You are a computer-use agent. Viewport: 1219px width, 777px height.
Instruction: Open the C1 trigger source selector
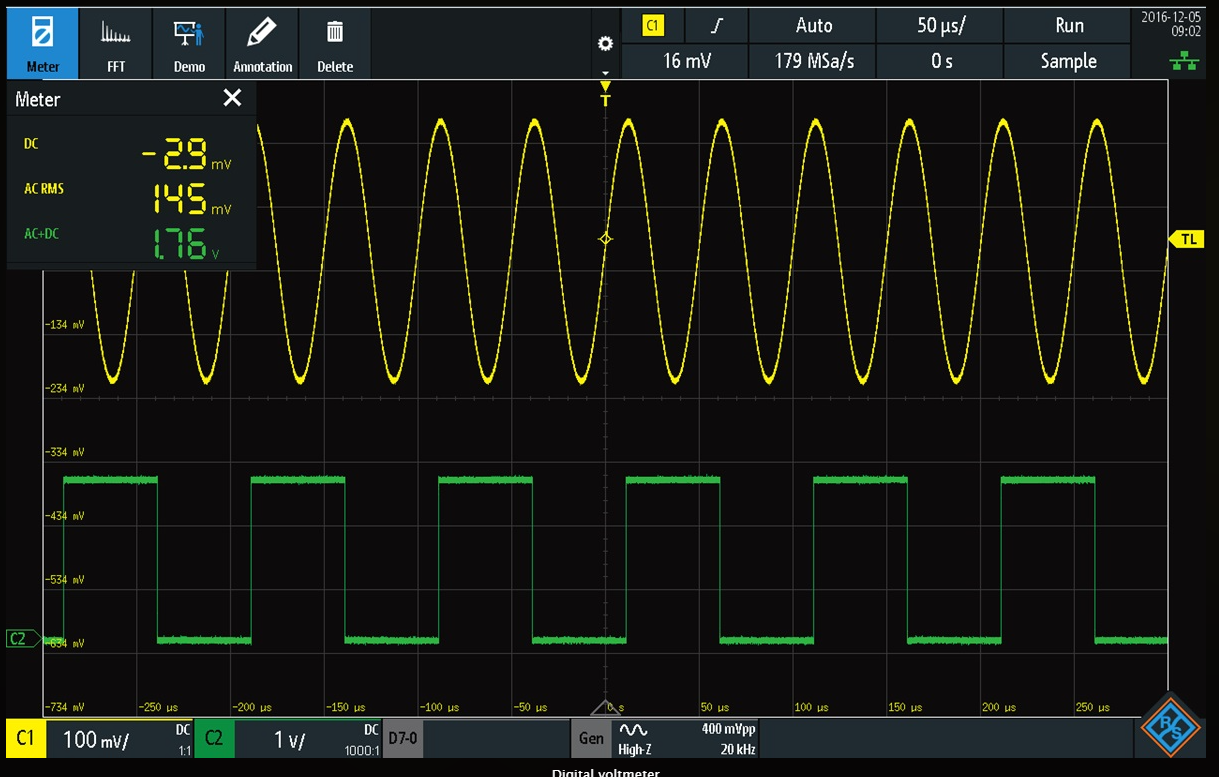[653, 26]
